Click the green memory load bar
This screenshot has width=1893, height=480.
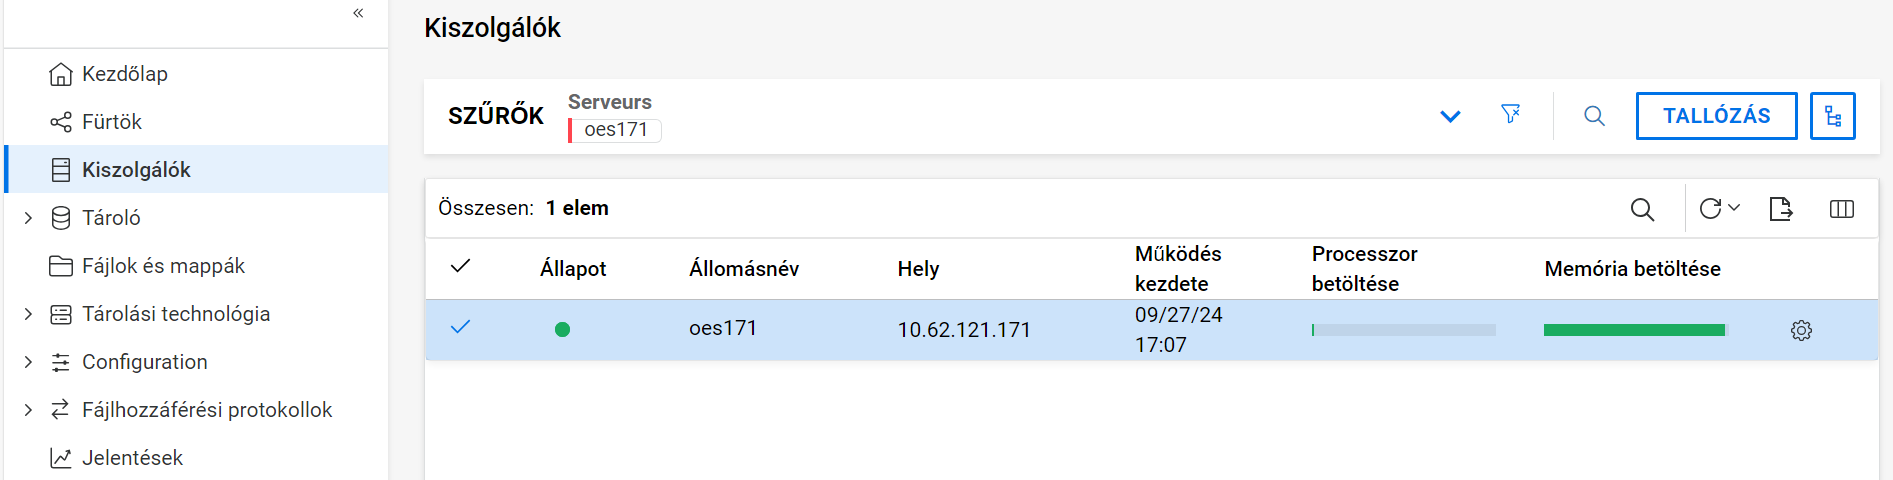pos(1634,330)
